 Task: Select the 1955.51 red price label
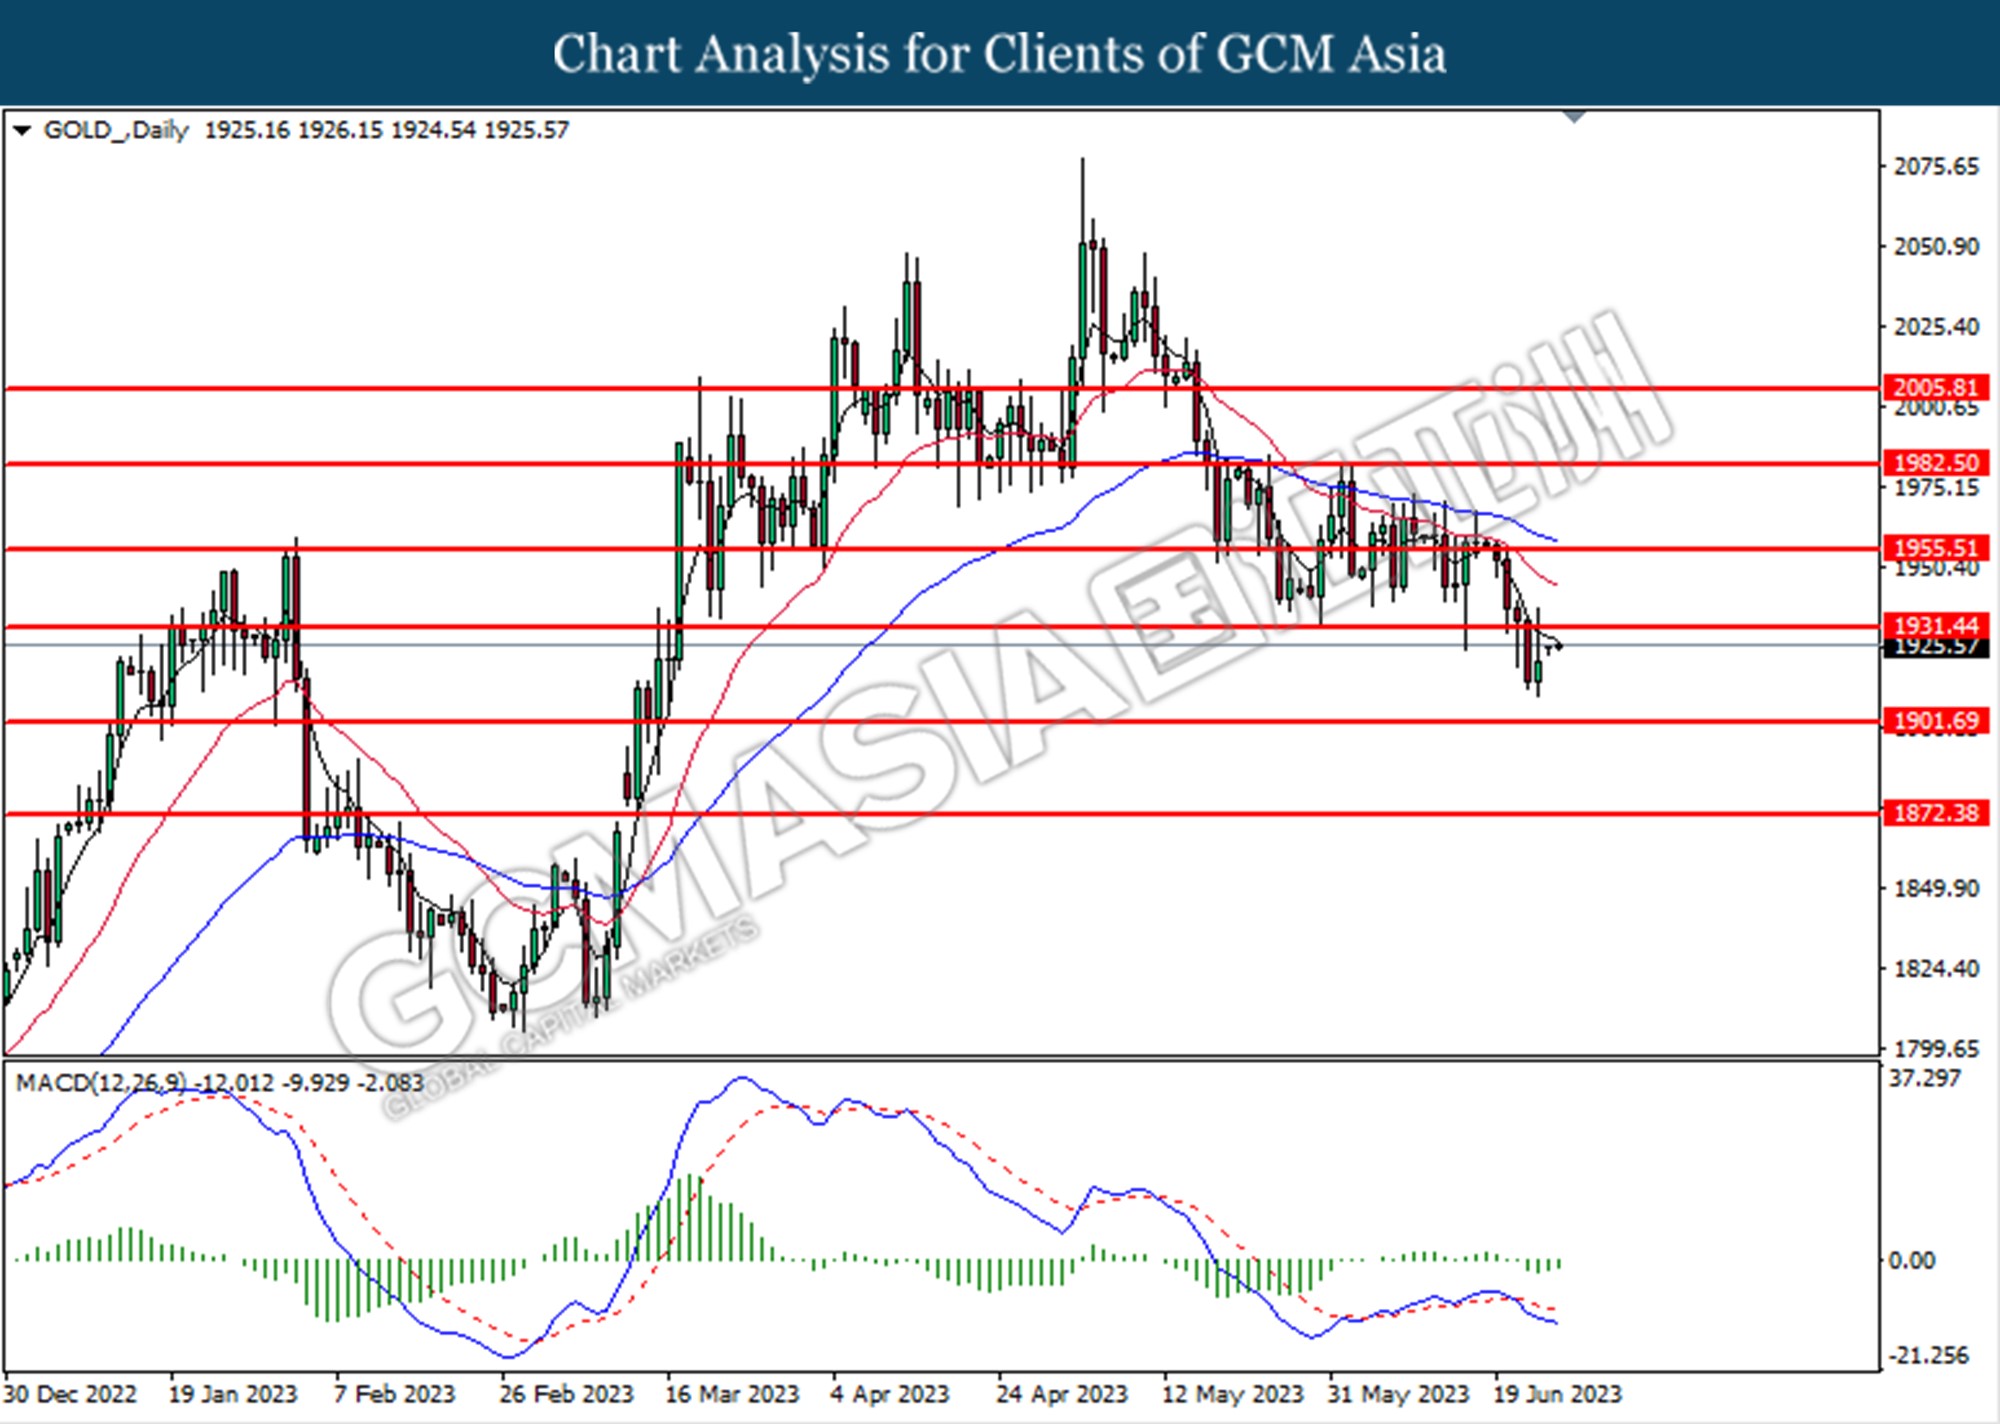coord(1936,548)
